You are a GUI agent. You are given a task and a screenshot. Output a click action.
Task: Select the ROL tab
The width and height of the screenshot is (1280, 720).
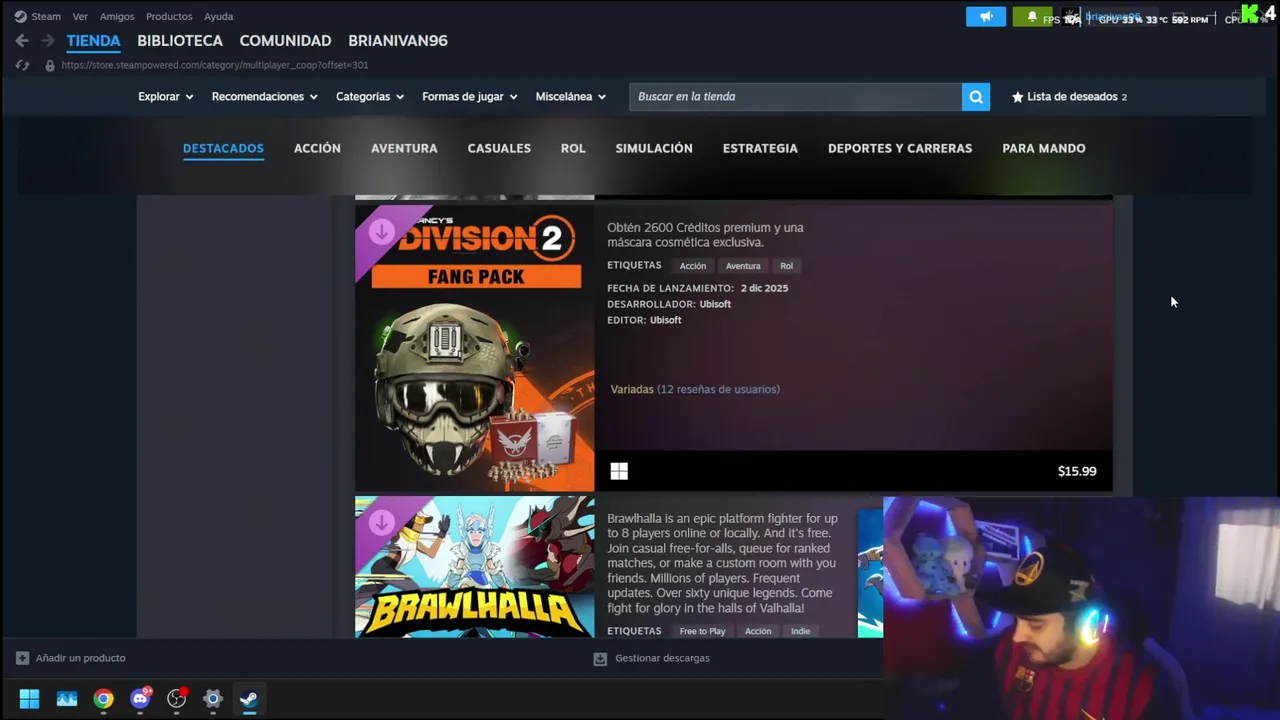[573, 148]
